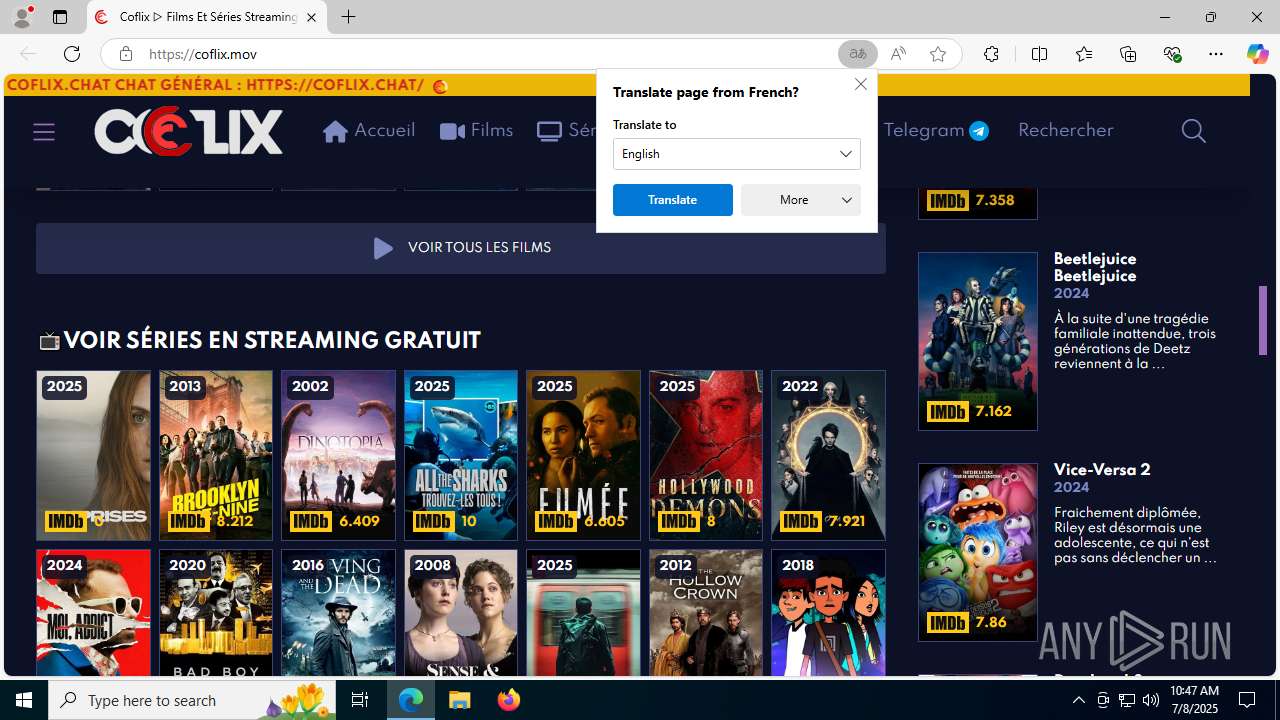Open the taskbar clock showing 10:47 AM
The image size is (1280, 720).
(1194, 700)
